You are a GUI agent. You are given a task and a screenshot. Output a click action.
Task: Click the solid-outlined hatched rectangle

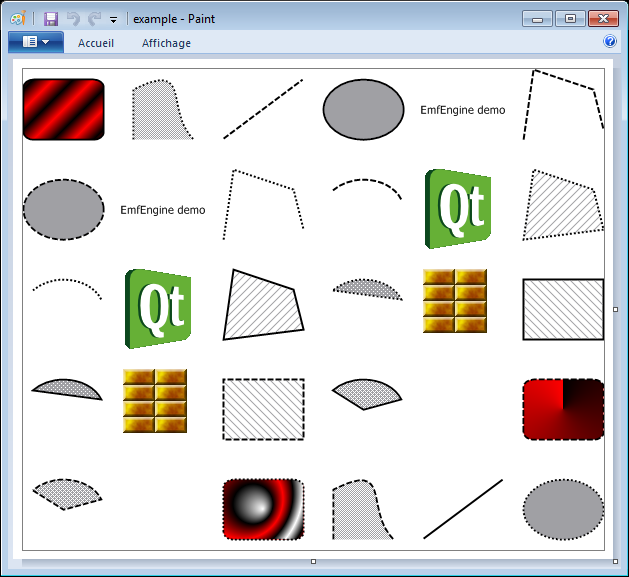coord(563,309)
